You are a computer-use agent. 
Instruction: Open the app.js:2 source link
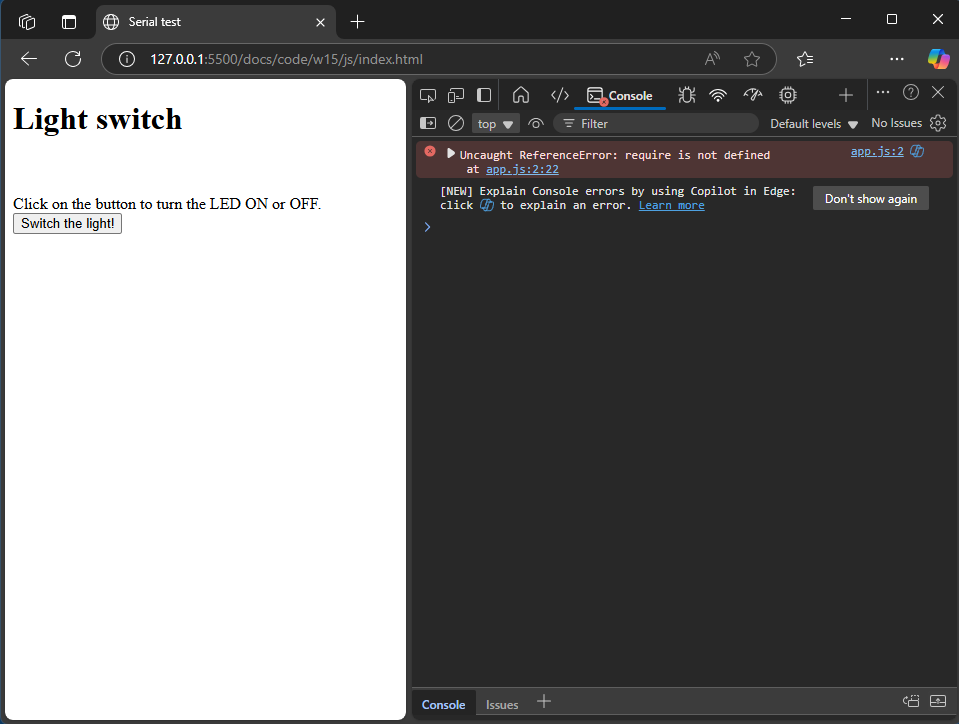pyautogui.click(x=877, y=152)
